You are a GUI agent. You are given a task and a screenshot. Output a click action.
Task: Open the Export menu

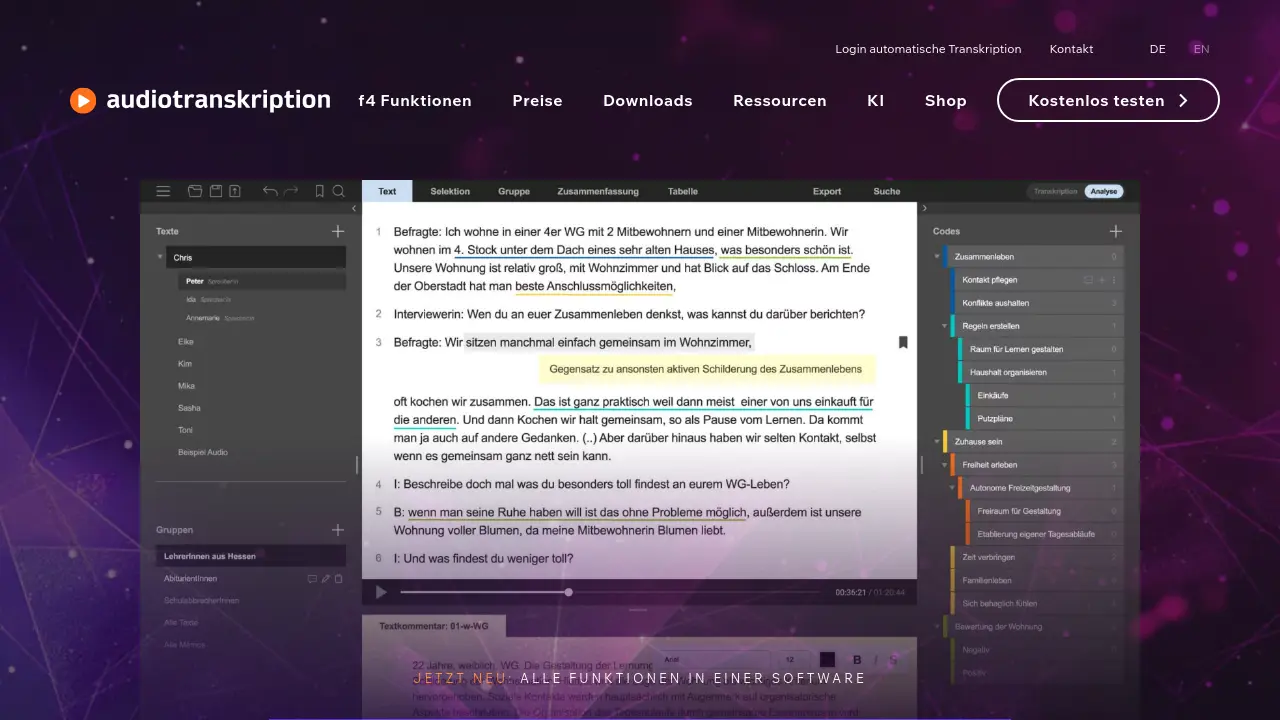[826, 191]
